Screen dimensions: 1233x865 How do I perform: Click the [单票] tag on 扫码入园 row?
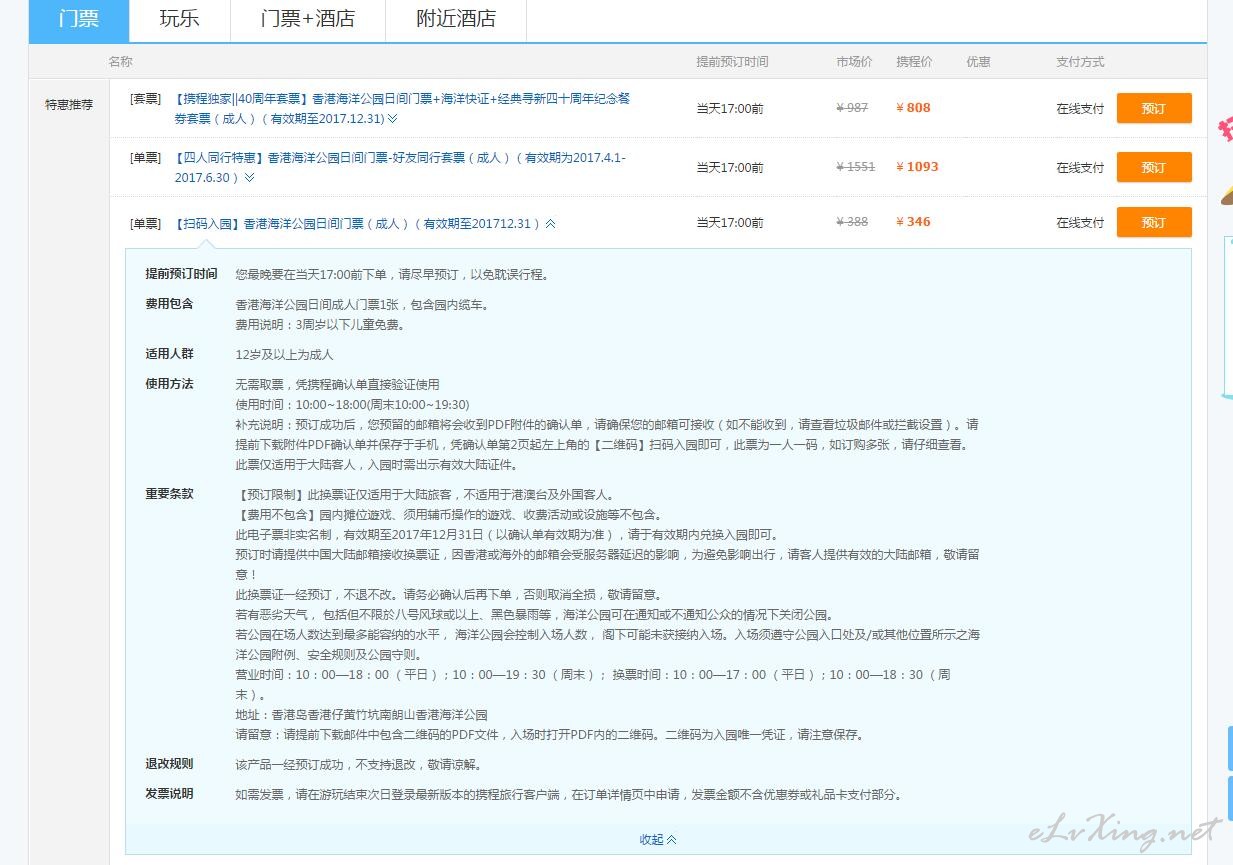pos(145,223)
